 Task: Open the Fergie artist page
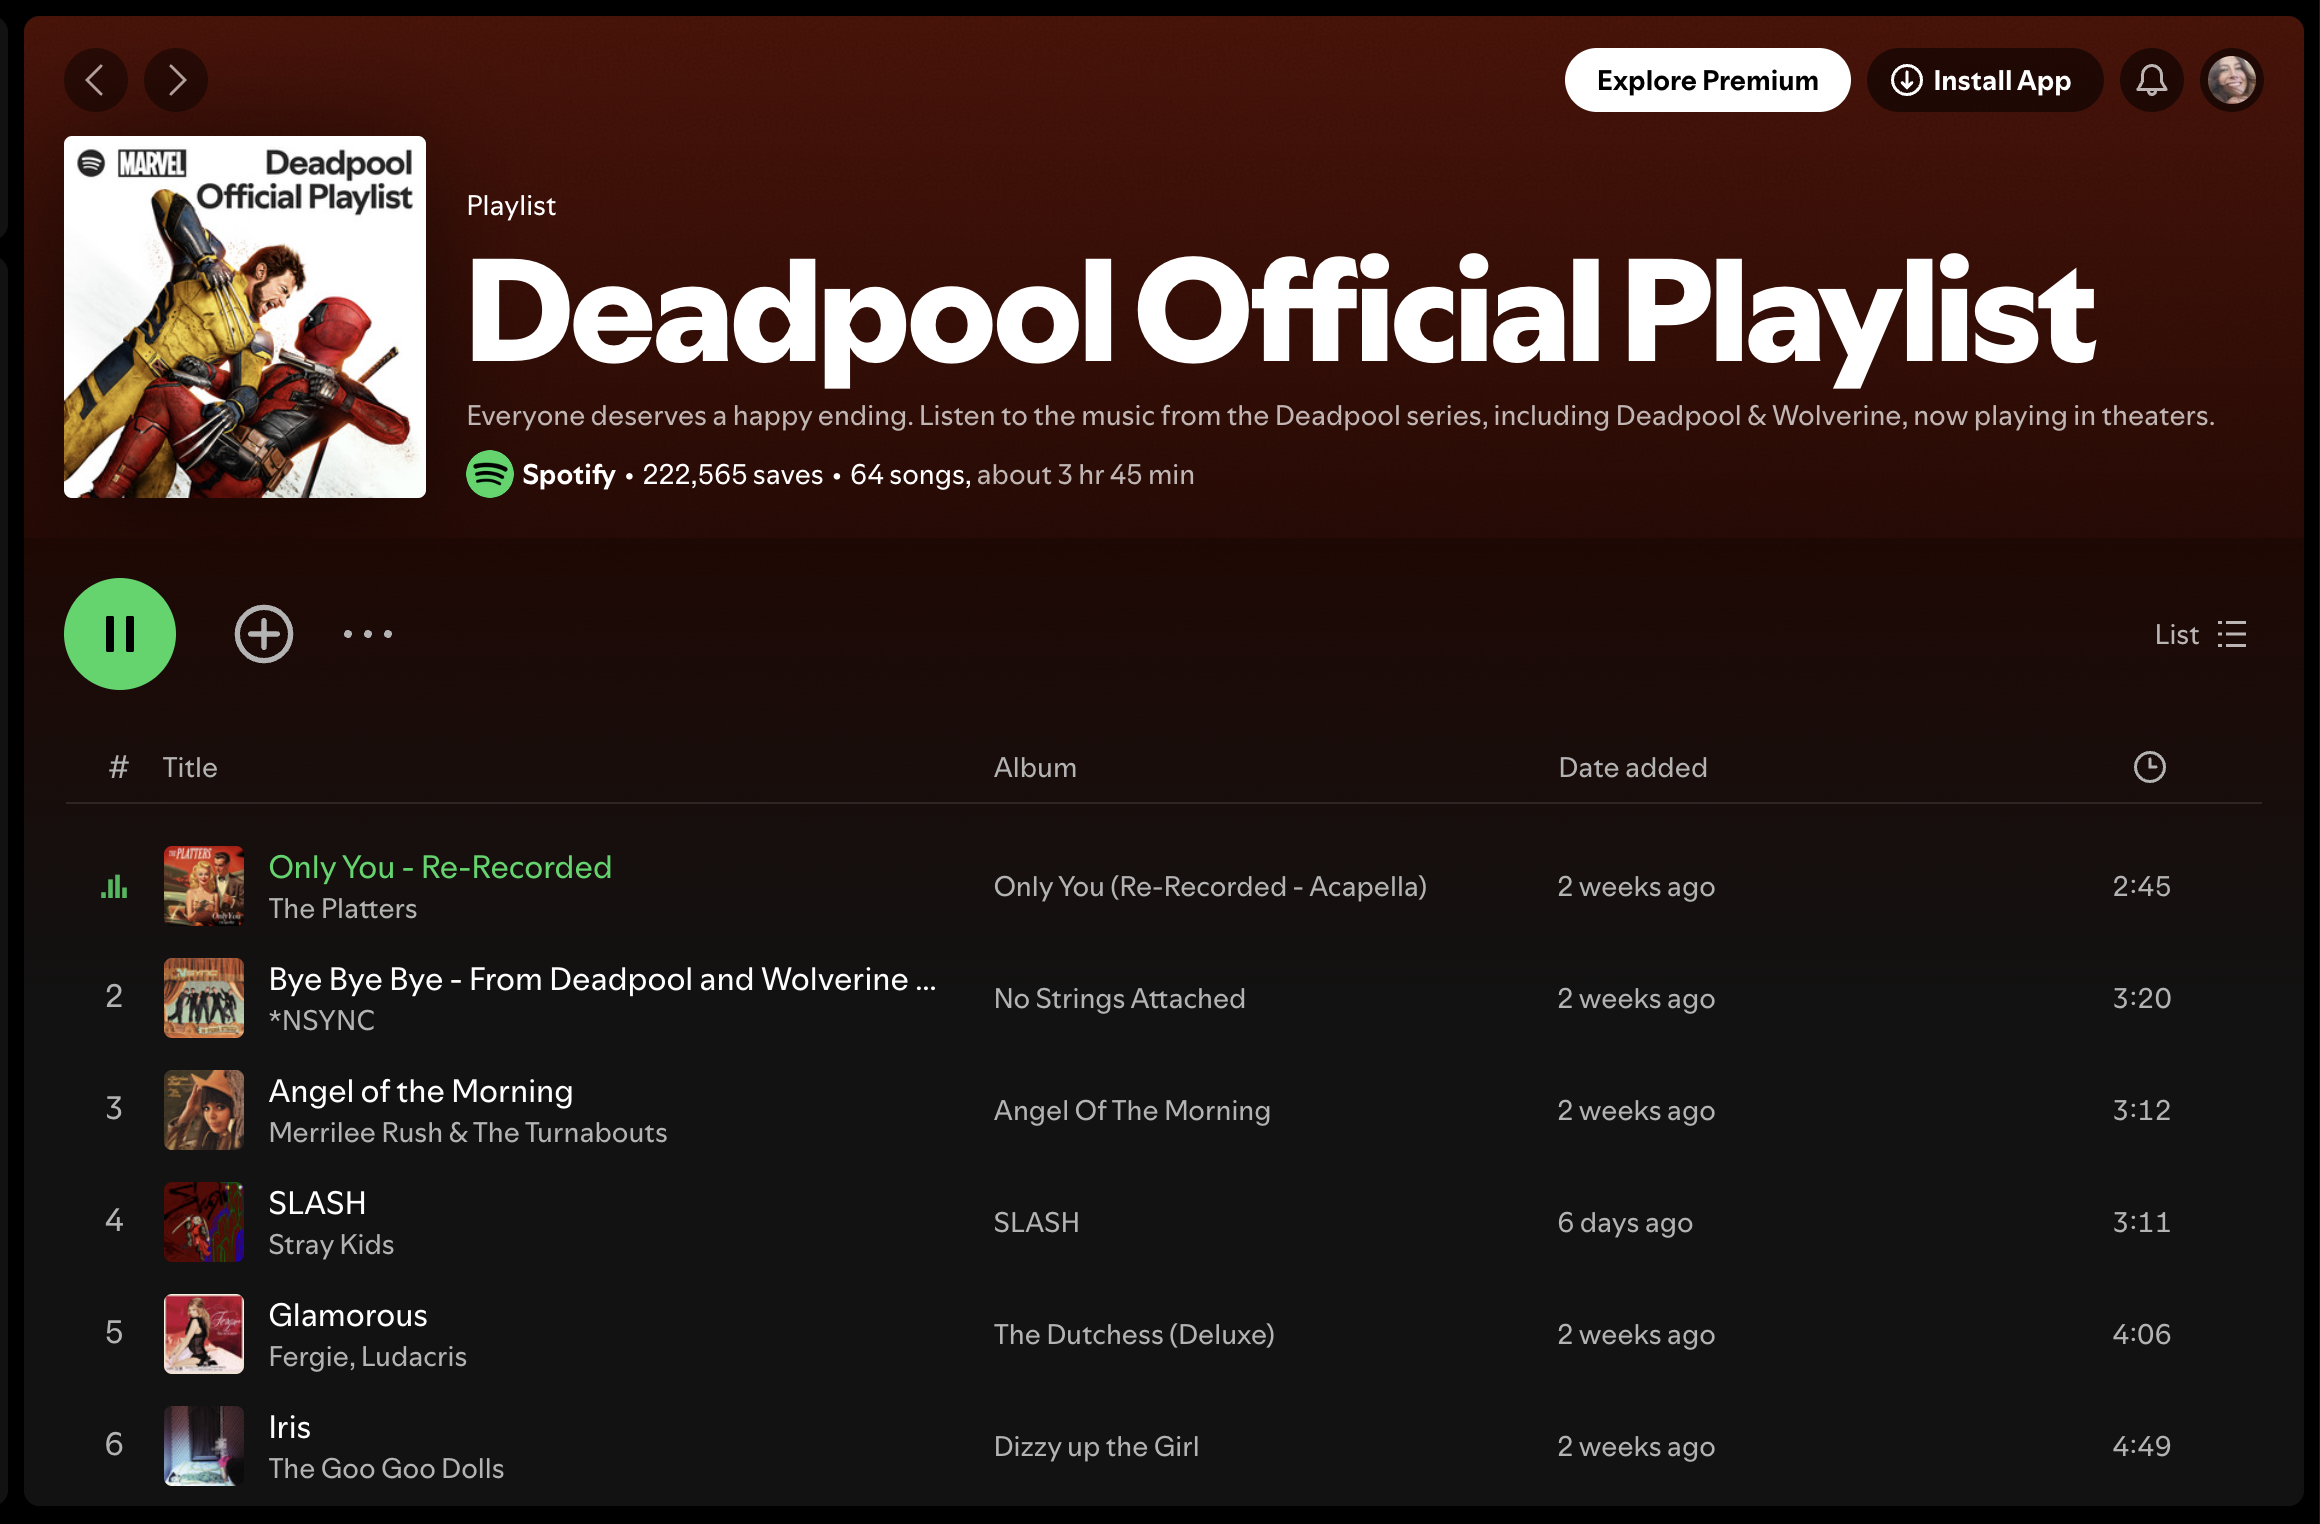(309, 1357)
